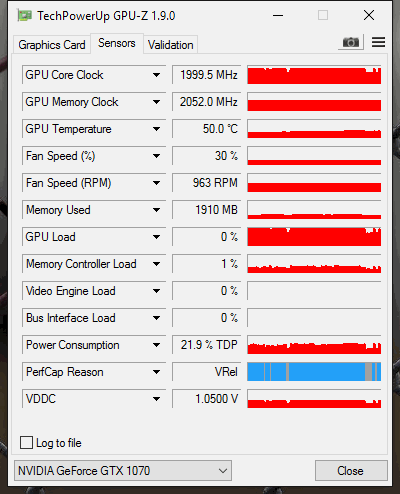Click the PerfCap Reason blue graph
The height and width of the screenshot is (494, 400).
pos(314,372)
